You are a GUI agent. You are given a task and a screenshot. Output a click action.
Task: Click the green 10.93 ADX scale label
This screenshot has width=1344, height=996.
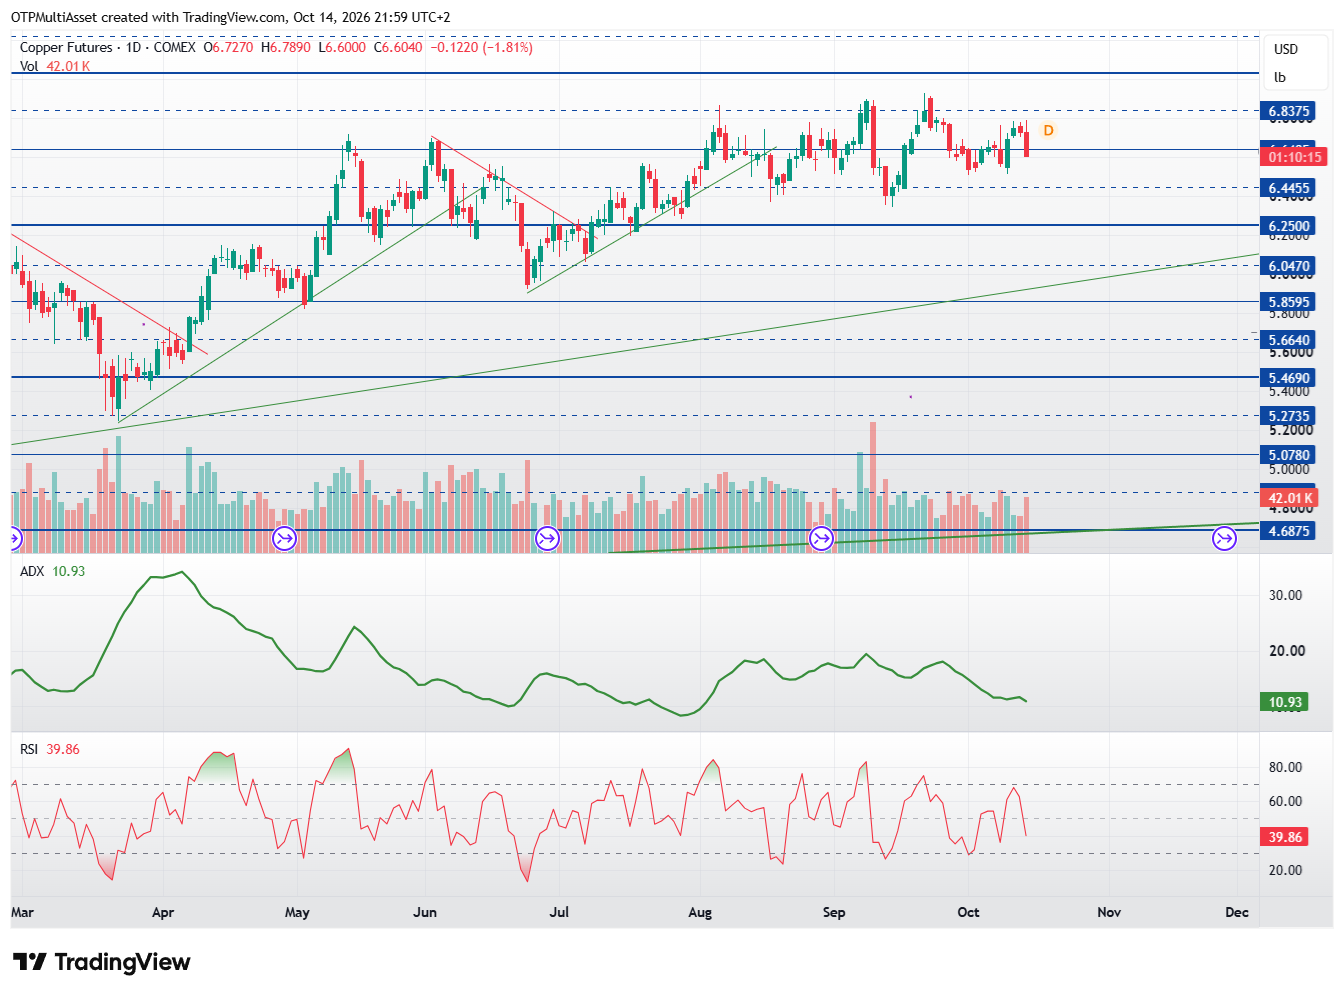coord(1285,702)
